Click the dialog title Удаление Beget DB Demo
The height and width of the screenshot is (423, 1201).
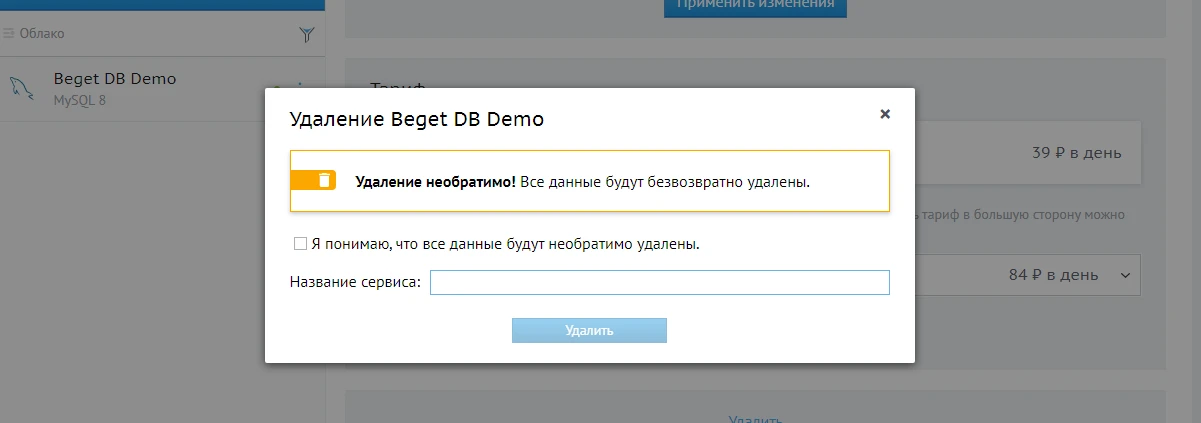417,119
